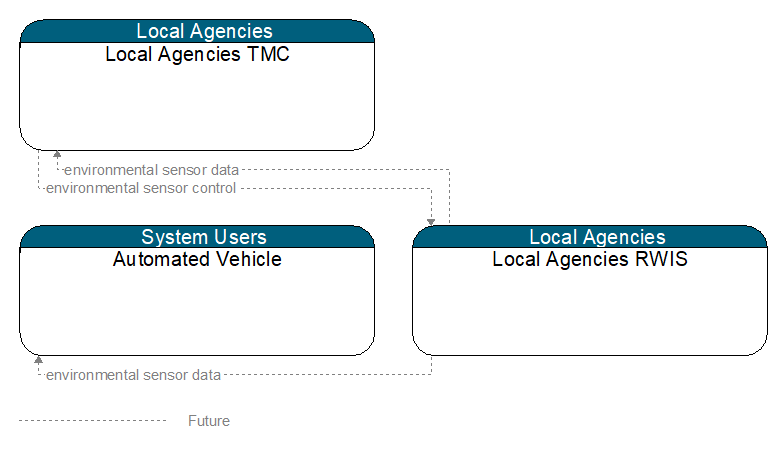The width and height of the screenshot is (783, 449).
Task: Click the 'environmental sensor control' flow label
Action: tap(141, 188)
